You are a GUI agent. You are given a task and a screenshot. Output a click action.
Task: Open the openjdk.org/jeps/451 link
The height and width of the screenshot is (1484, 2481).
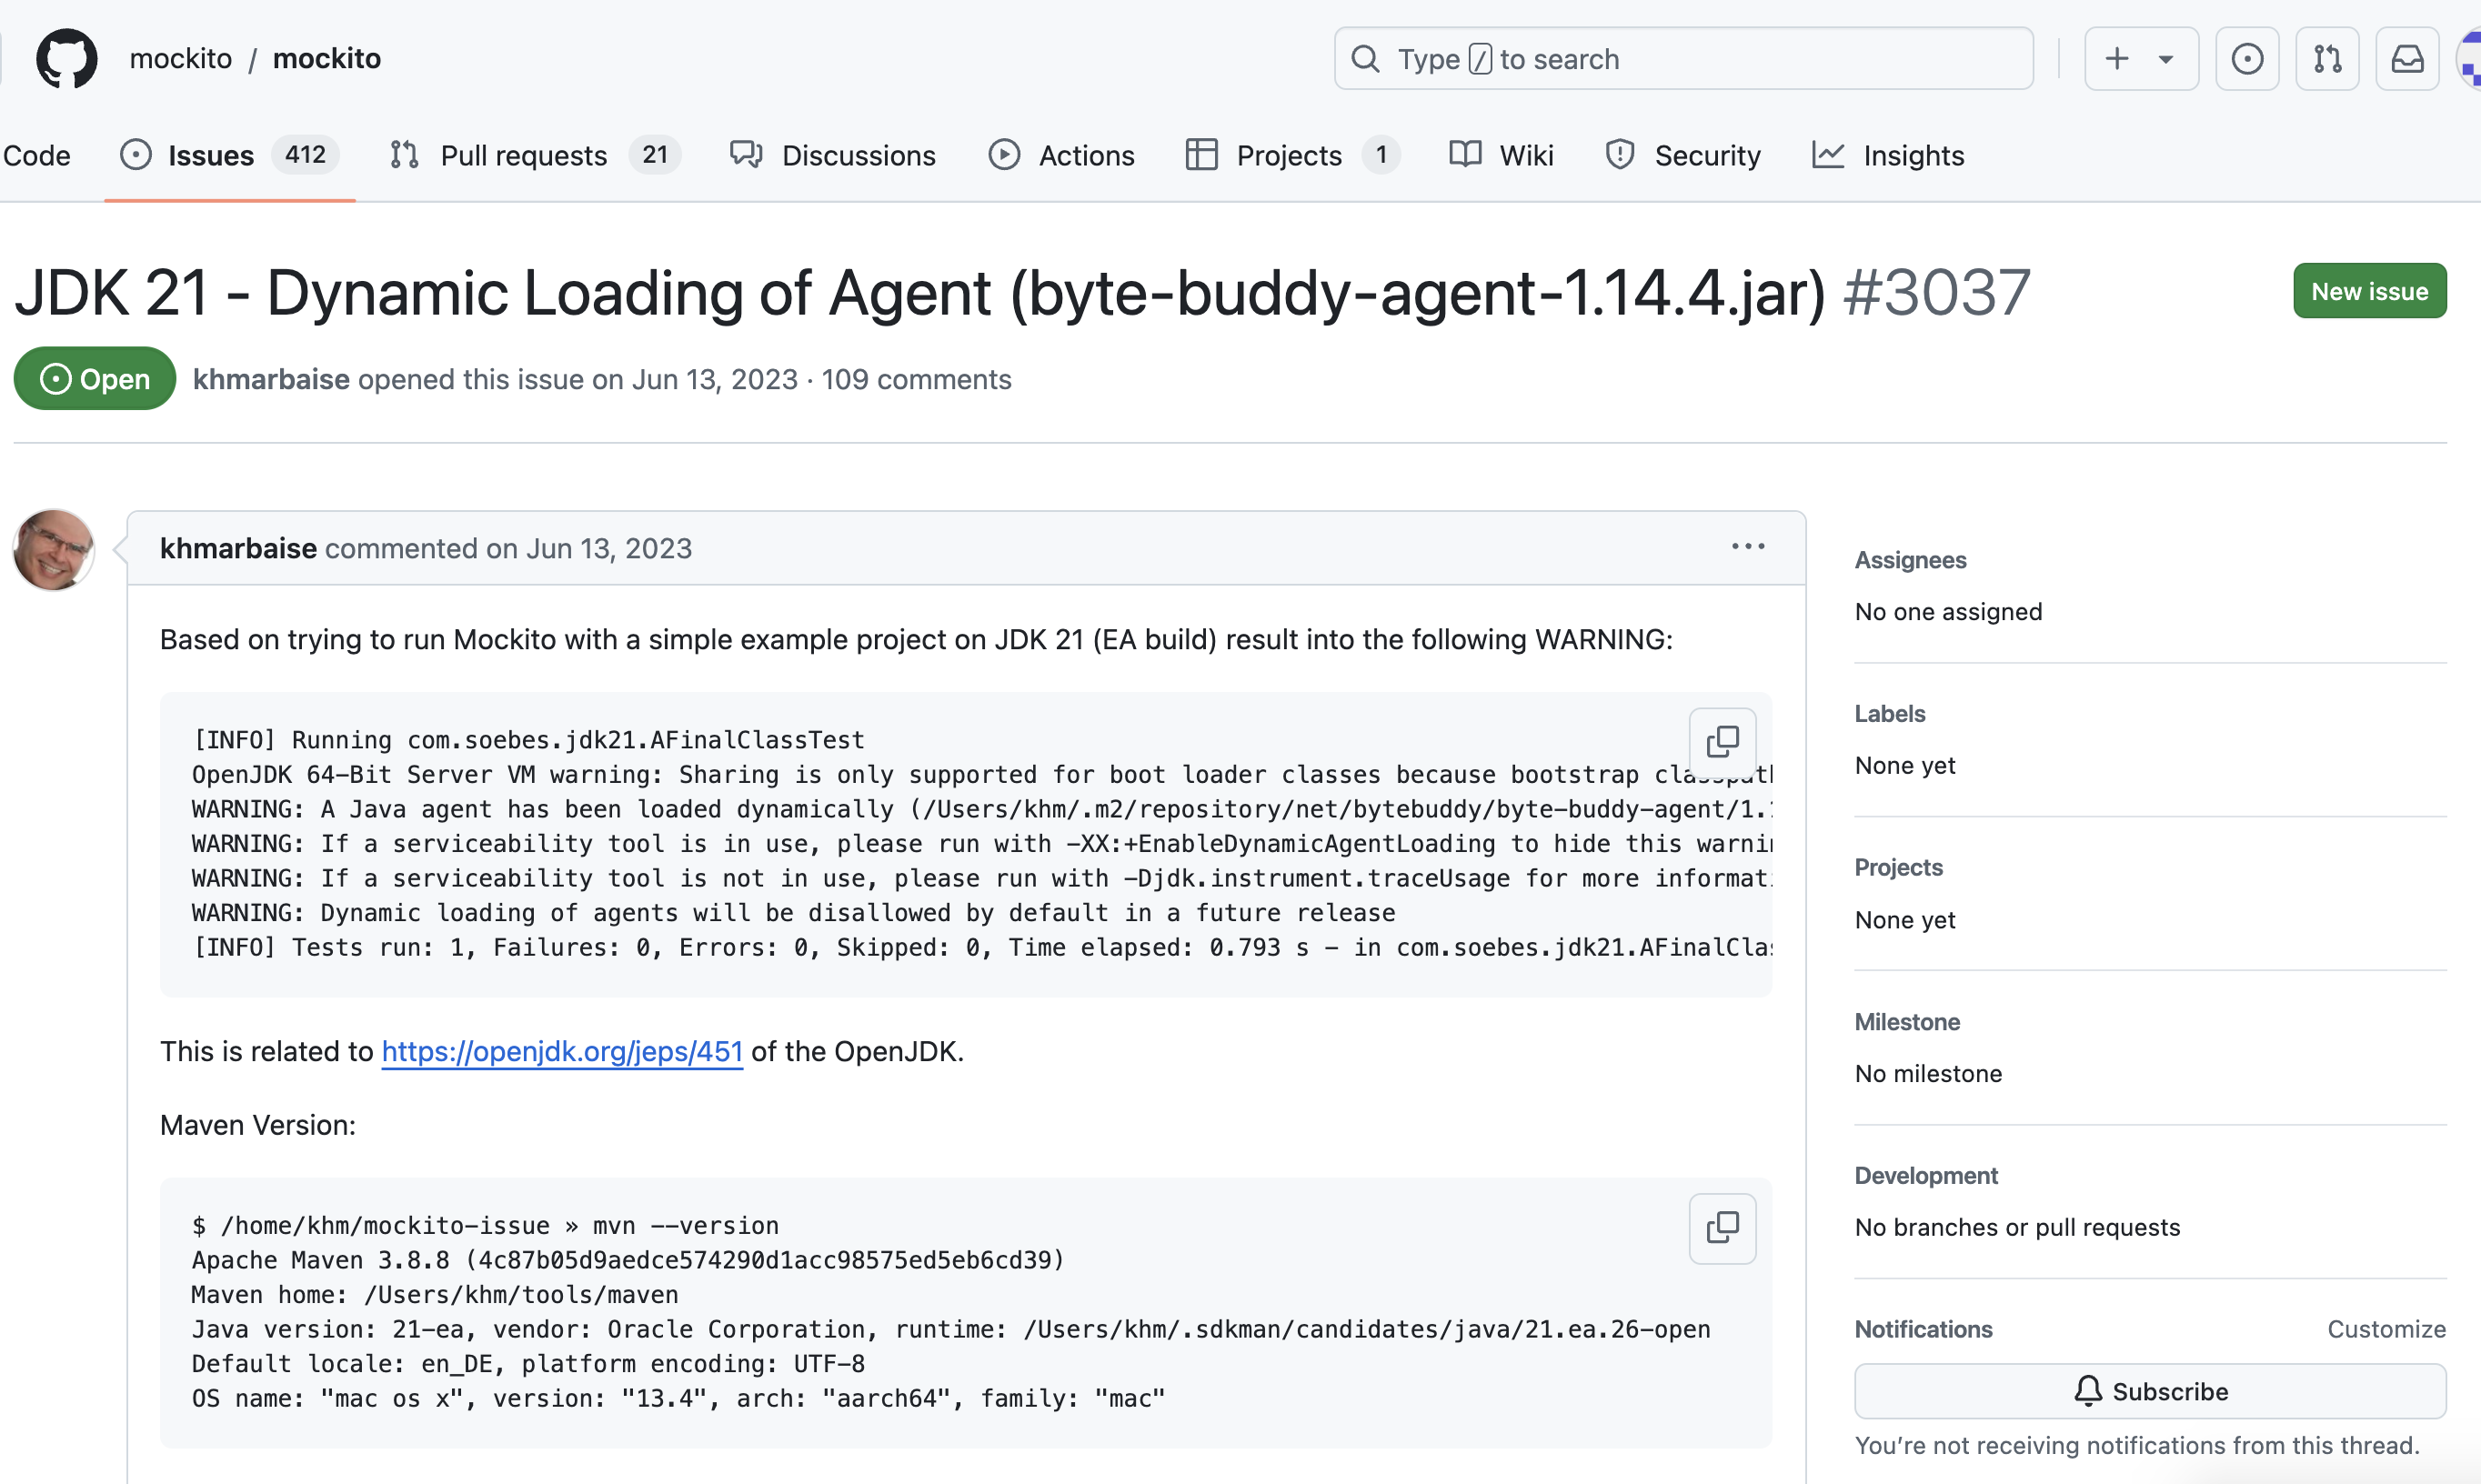pos(562,1051)
